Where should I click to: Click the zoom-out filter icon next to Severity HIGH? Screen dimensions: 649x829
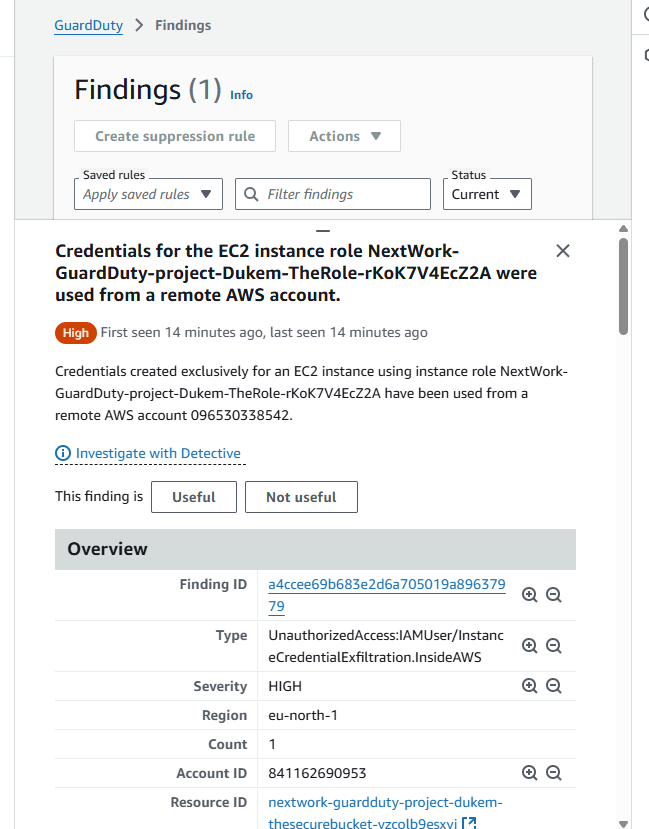pyautogui.click(x=554, y=685)
